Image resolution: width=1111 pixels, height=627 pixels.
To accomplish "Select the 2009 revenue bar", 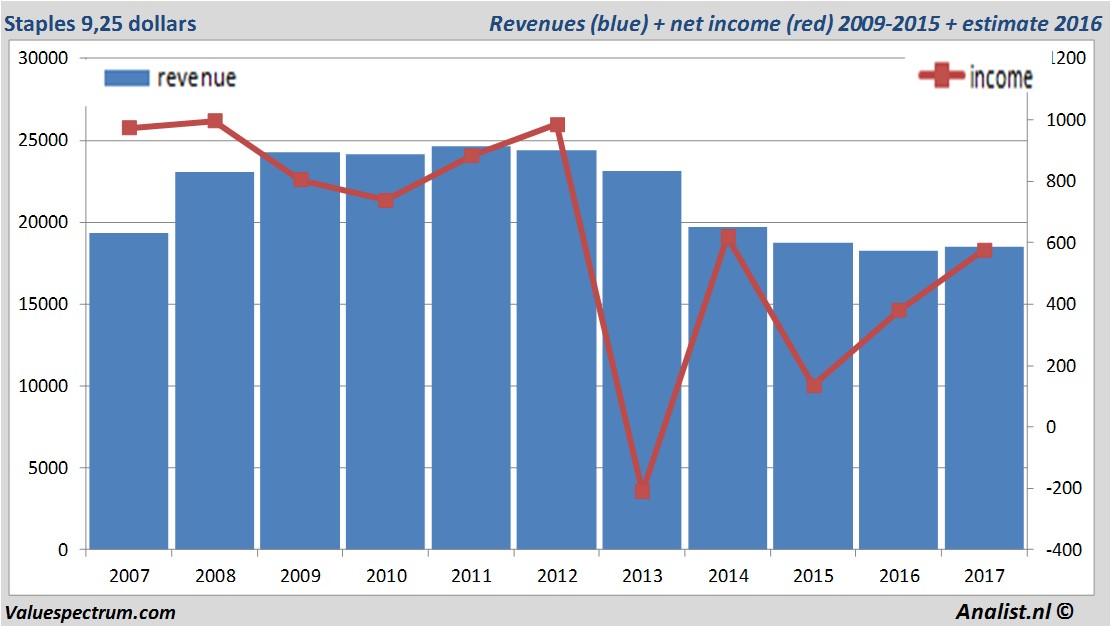I will [x=300, y=351].
